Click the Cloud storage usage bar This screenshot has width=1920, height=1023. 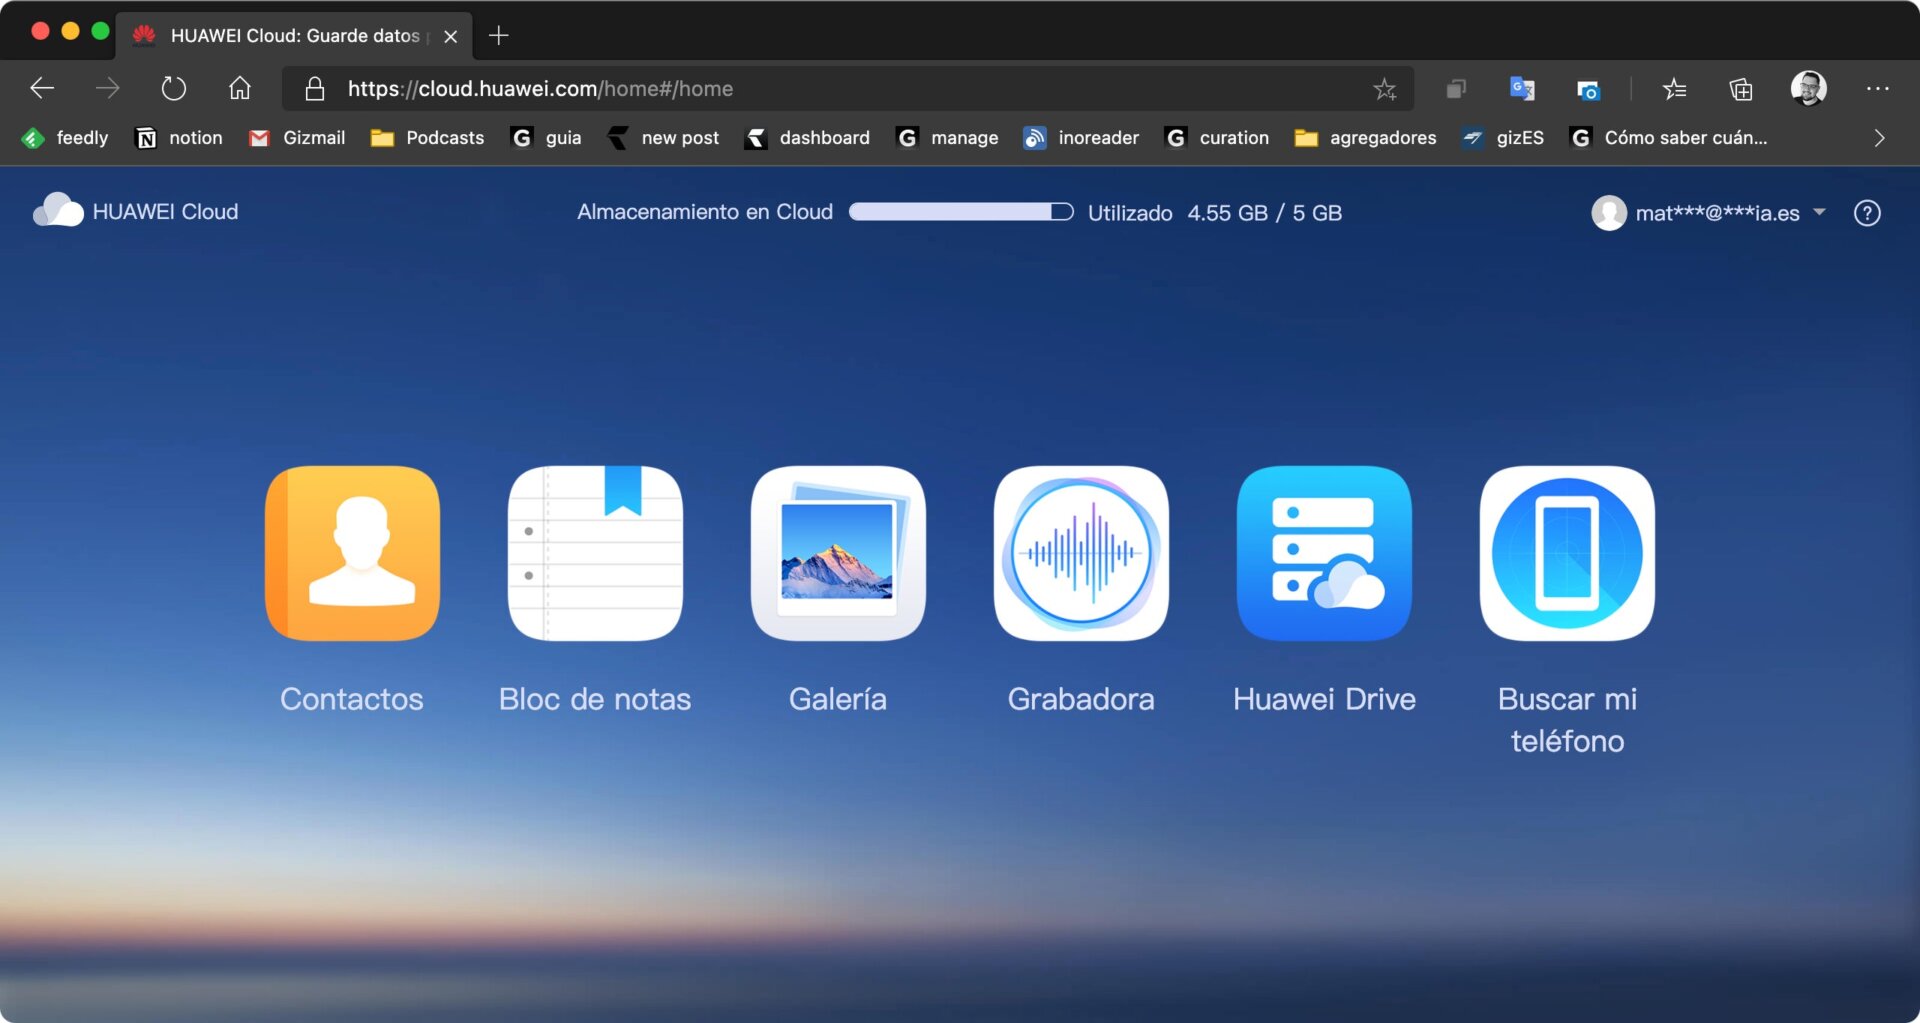point(960,212)
